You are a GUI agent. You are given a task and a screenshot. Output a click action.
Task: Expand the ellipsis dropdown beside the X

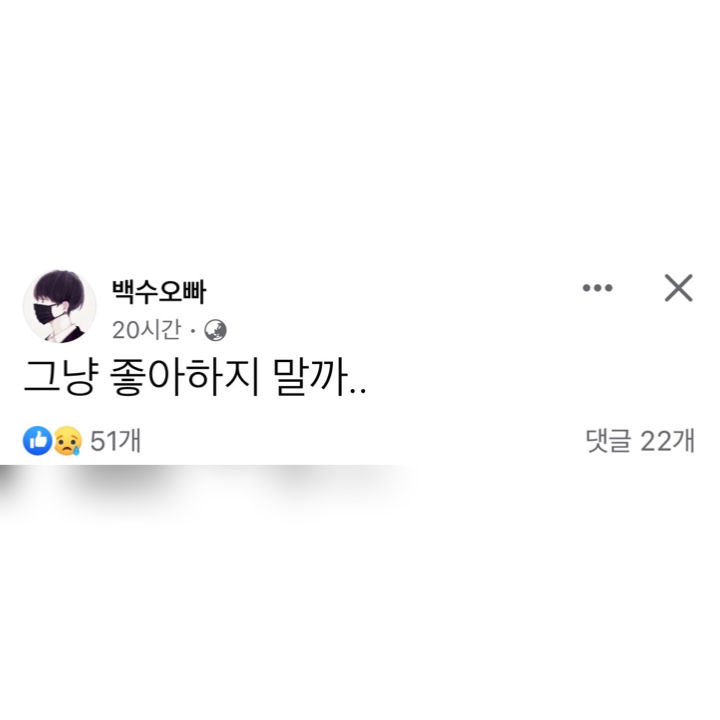597,288
